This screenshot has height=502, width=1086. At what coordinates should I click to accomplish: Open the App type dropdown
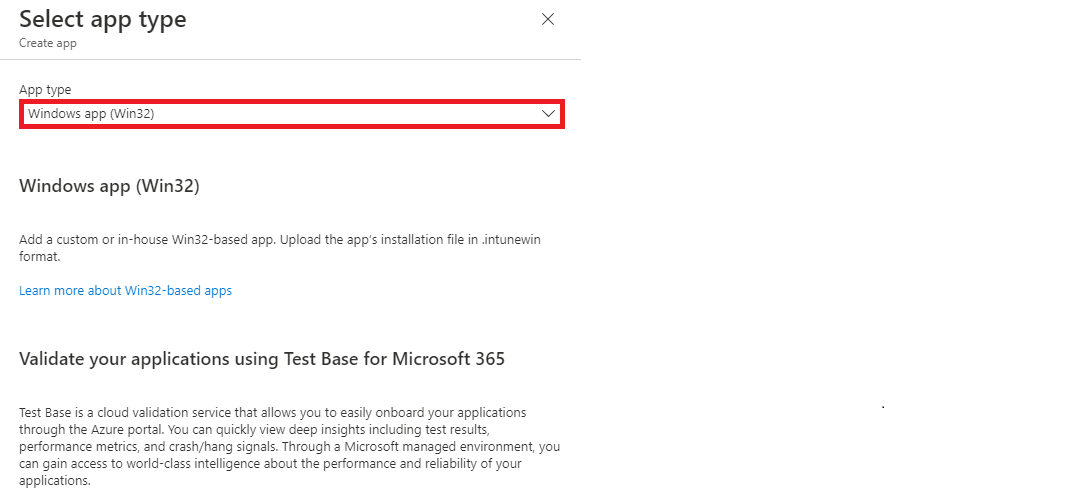click(x=292, y=114)
